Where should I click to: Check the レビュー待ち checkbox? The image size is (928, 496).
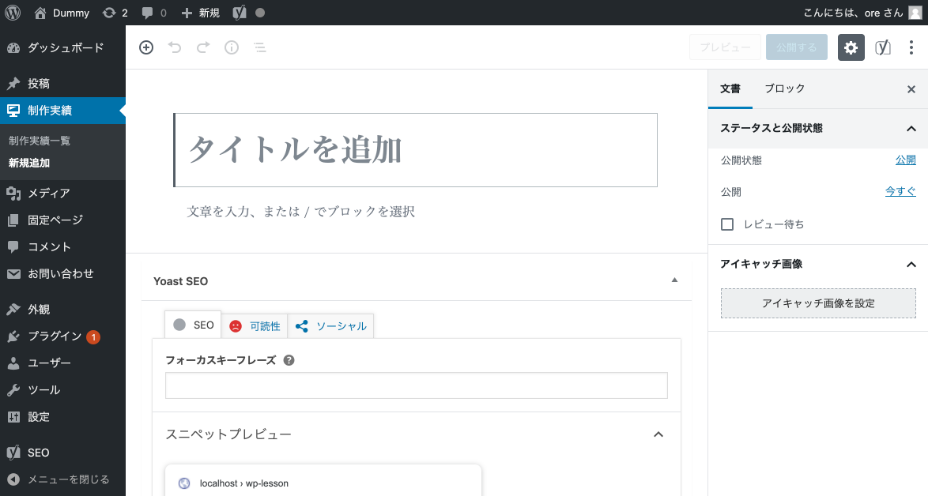tap(727, 224)
